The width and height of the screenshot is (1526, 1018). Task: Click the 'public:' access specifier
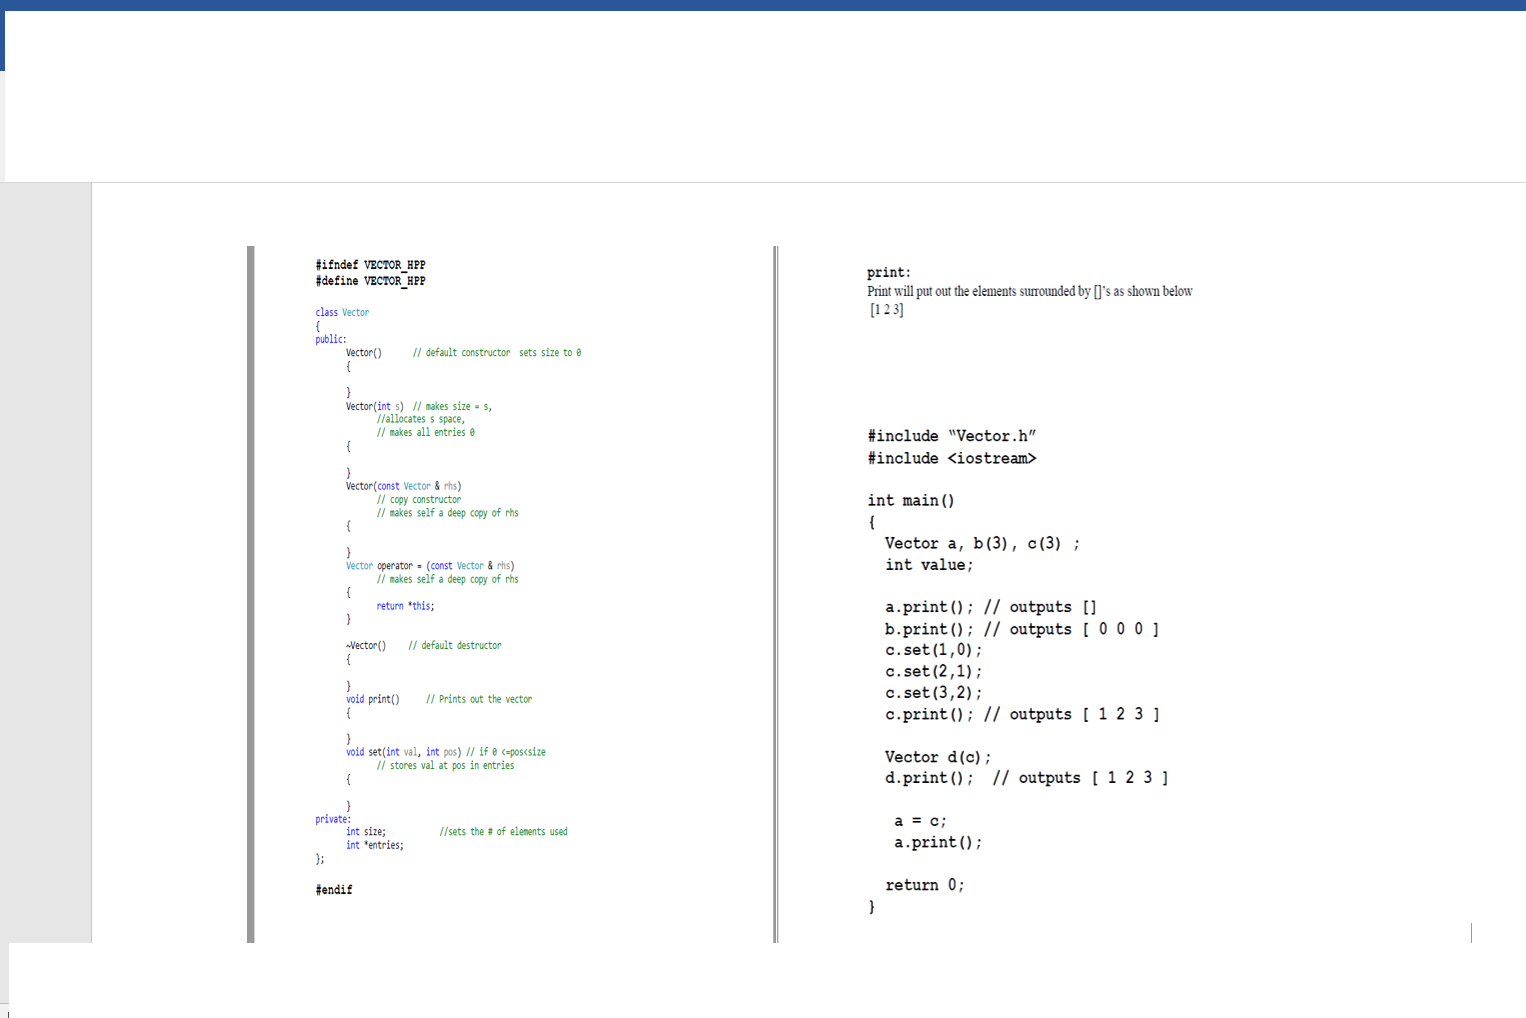coord(331,339)
